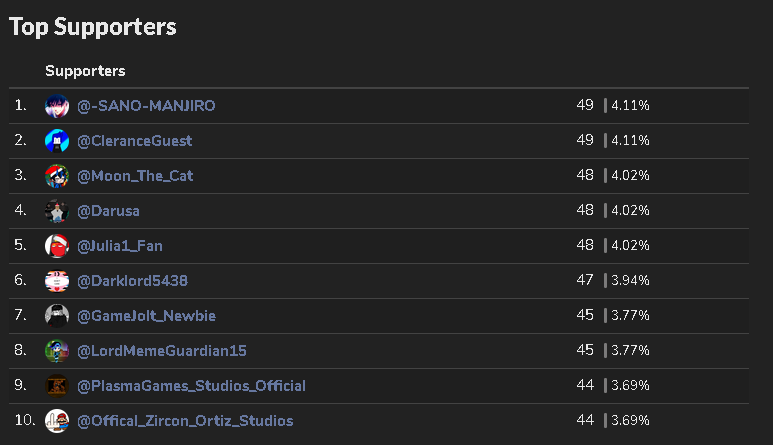Open the @LordMemeGuardian15 profile link
This screenshot has height=445, width=773.
162,351
